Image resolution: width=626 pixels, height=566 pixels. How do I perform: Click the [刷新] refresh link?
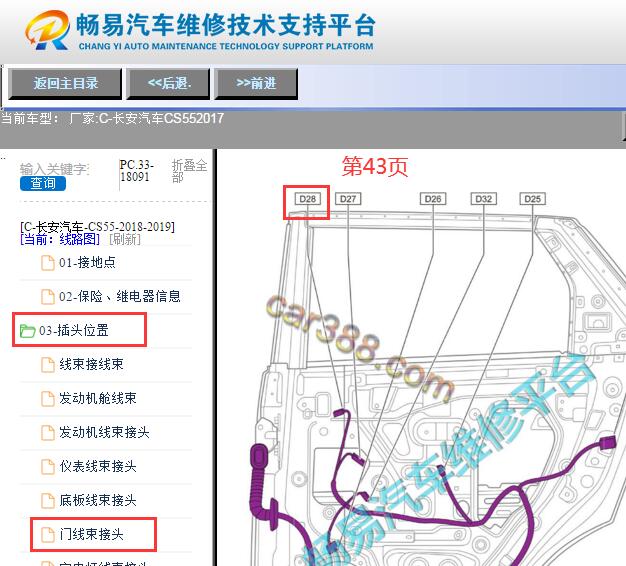coord(125,239)
